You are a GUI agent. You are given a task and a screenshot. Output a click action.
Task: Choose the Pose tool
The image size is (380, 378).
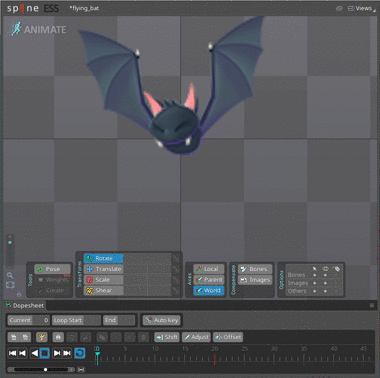pyautogui.click(x=53, y=269)
